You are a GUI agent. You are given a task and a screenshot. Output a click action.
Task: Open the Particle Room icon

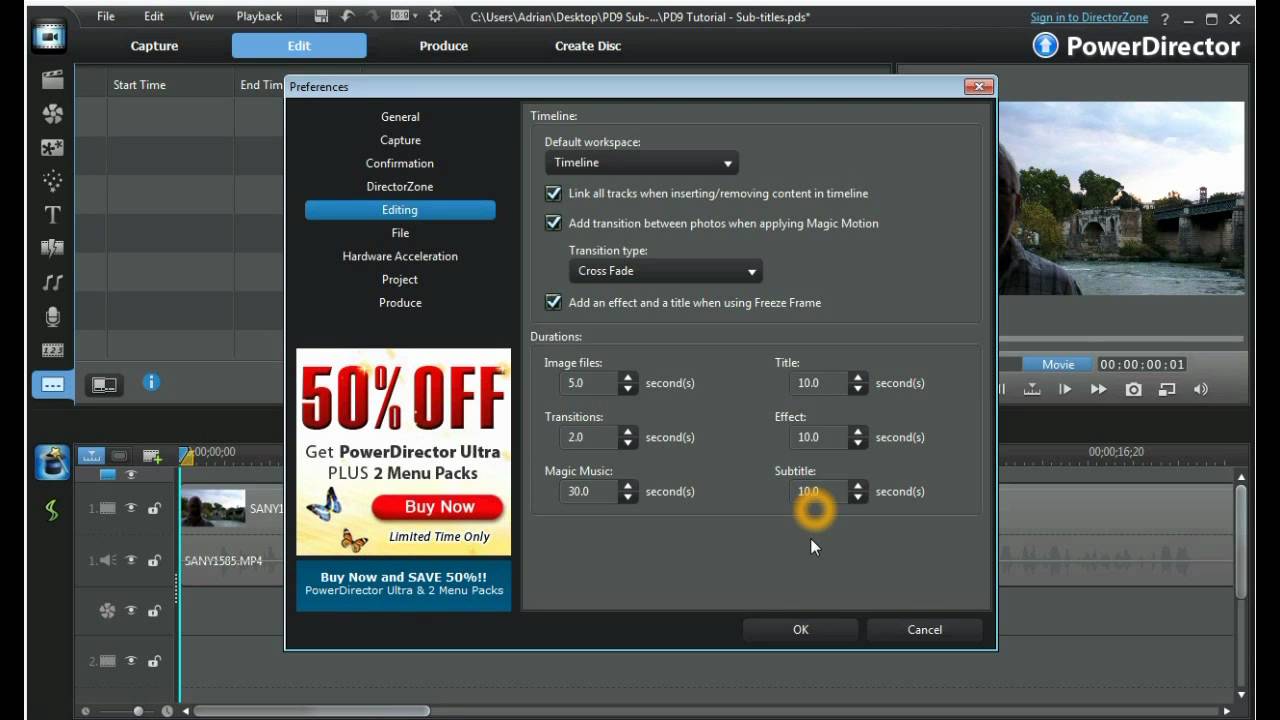(52, 181)
